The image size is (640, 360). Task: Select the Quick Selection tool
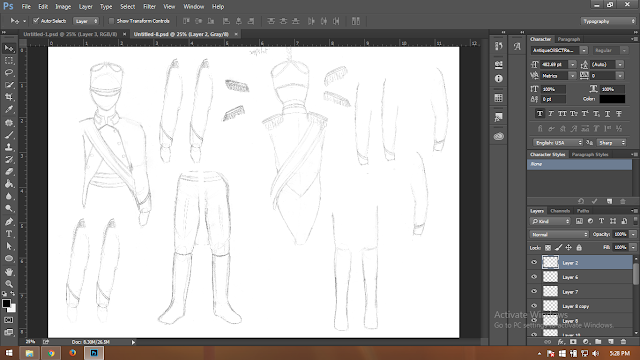coord(9,85)
